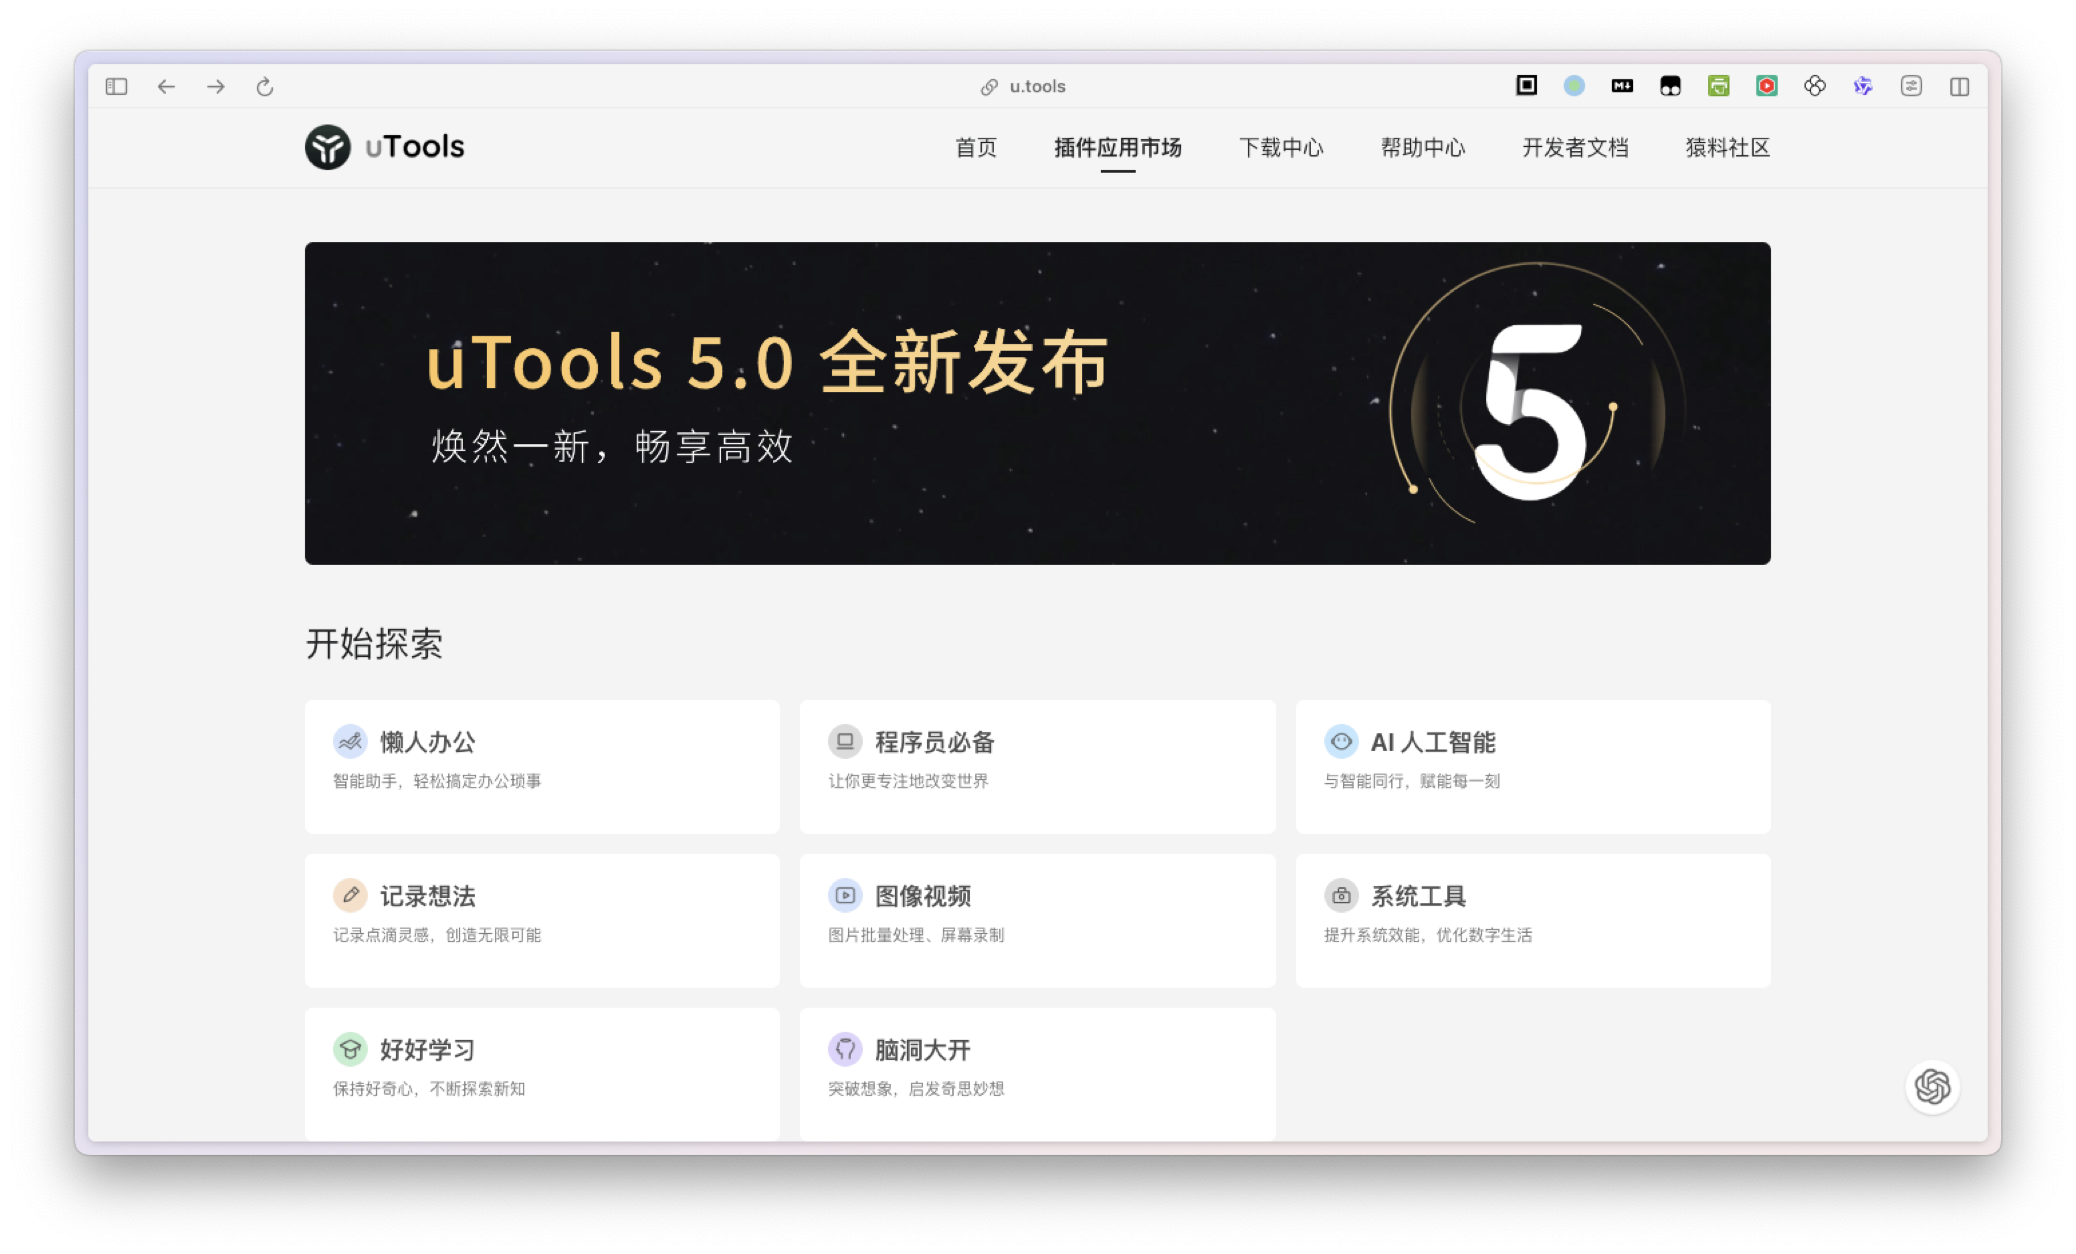The image size is (2076, 1254).
Task: Open the AI 人工智能 category card
Action: pyautogui.click(x=1532, y=766)
